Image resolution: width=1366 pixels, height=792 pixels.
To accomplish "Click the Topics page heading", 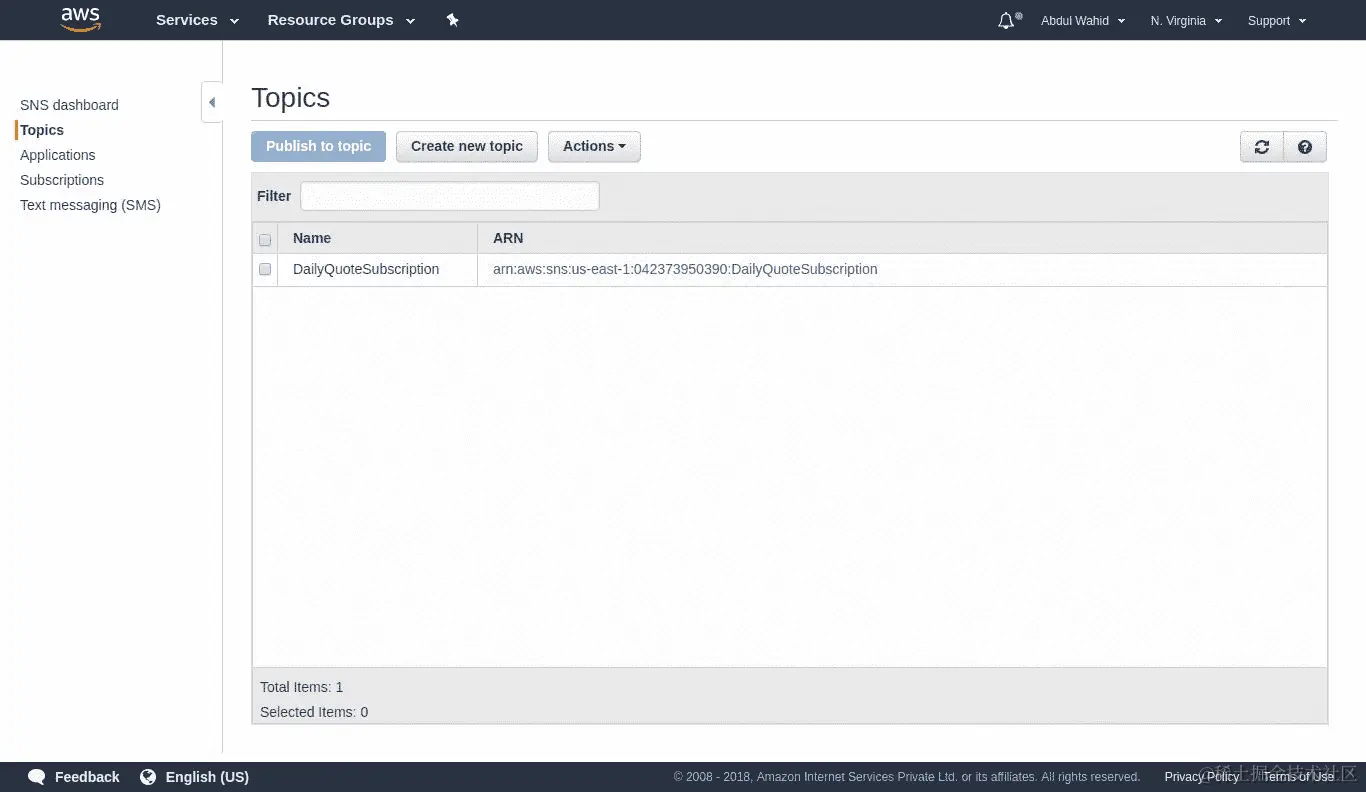I will pos(290,98).
